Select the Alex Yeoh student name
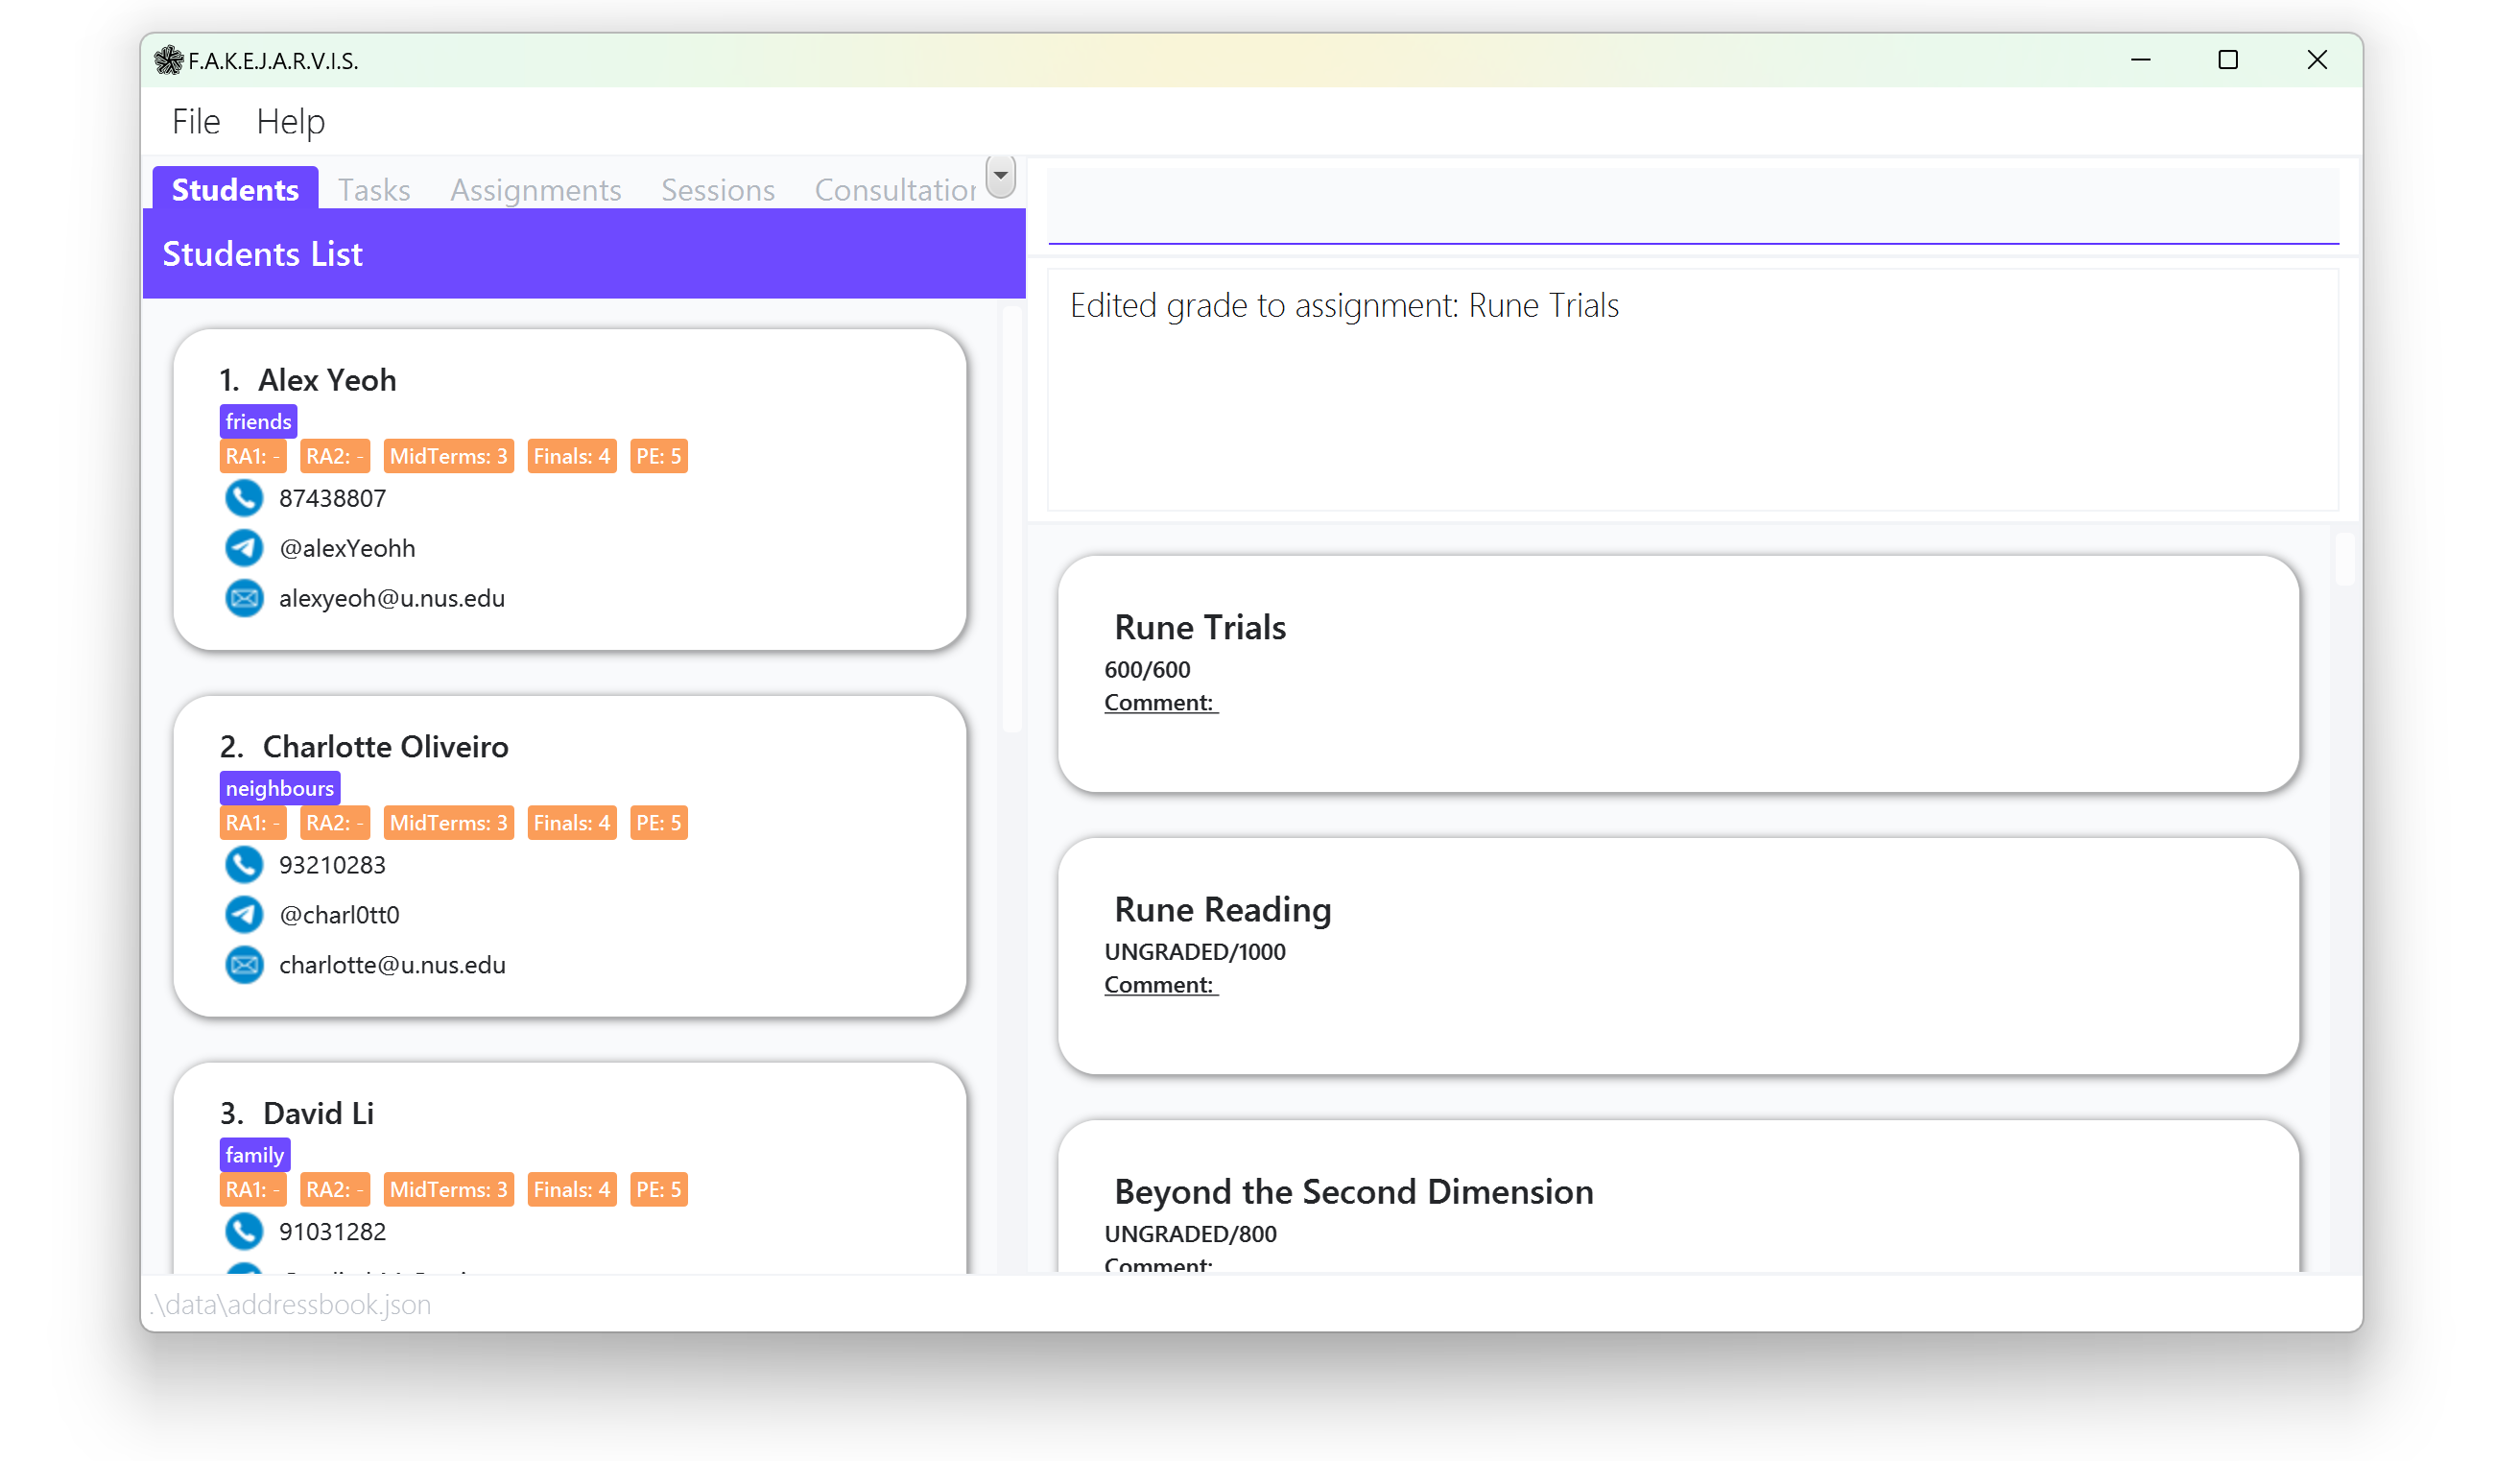This screenshot has width=2520, height=1461. (x=327, y=380)
